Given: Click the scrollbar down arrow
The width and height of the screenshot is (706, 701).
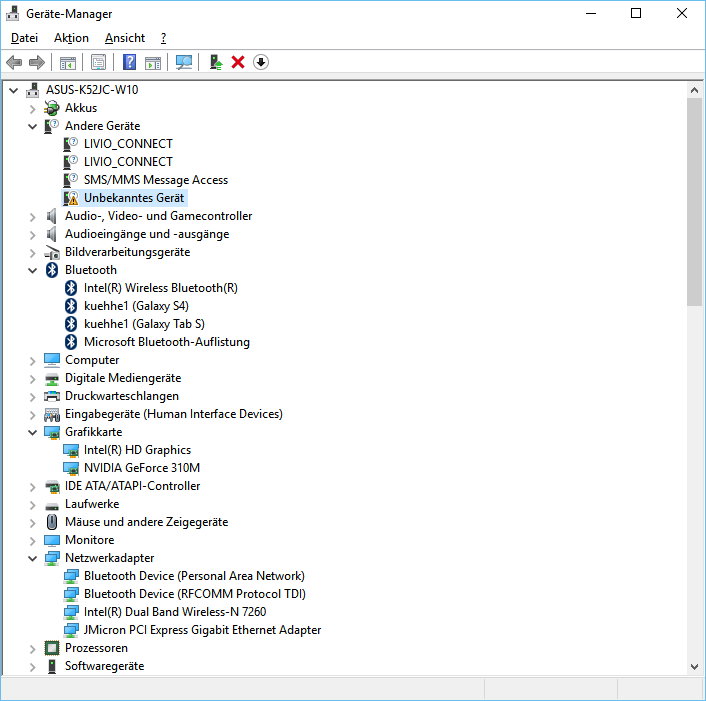Looking at the screenshot, I should coord(694,666).
